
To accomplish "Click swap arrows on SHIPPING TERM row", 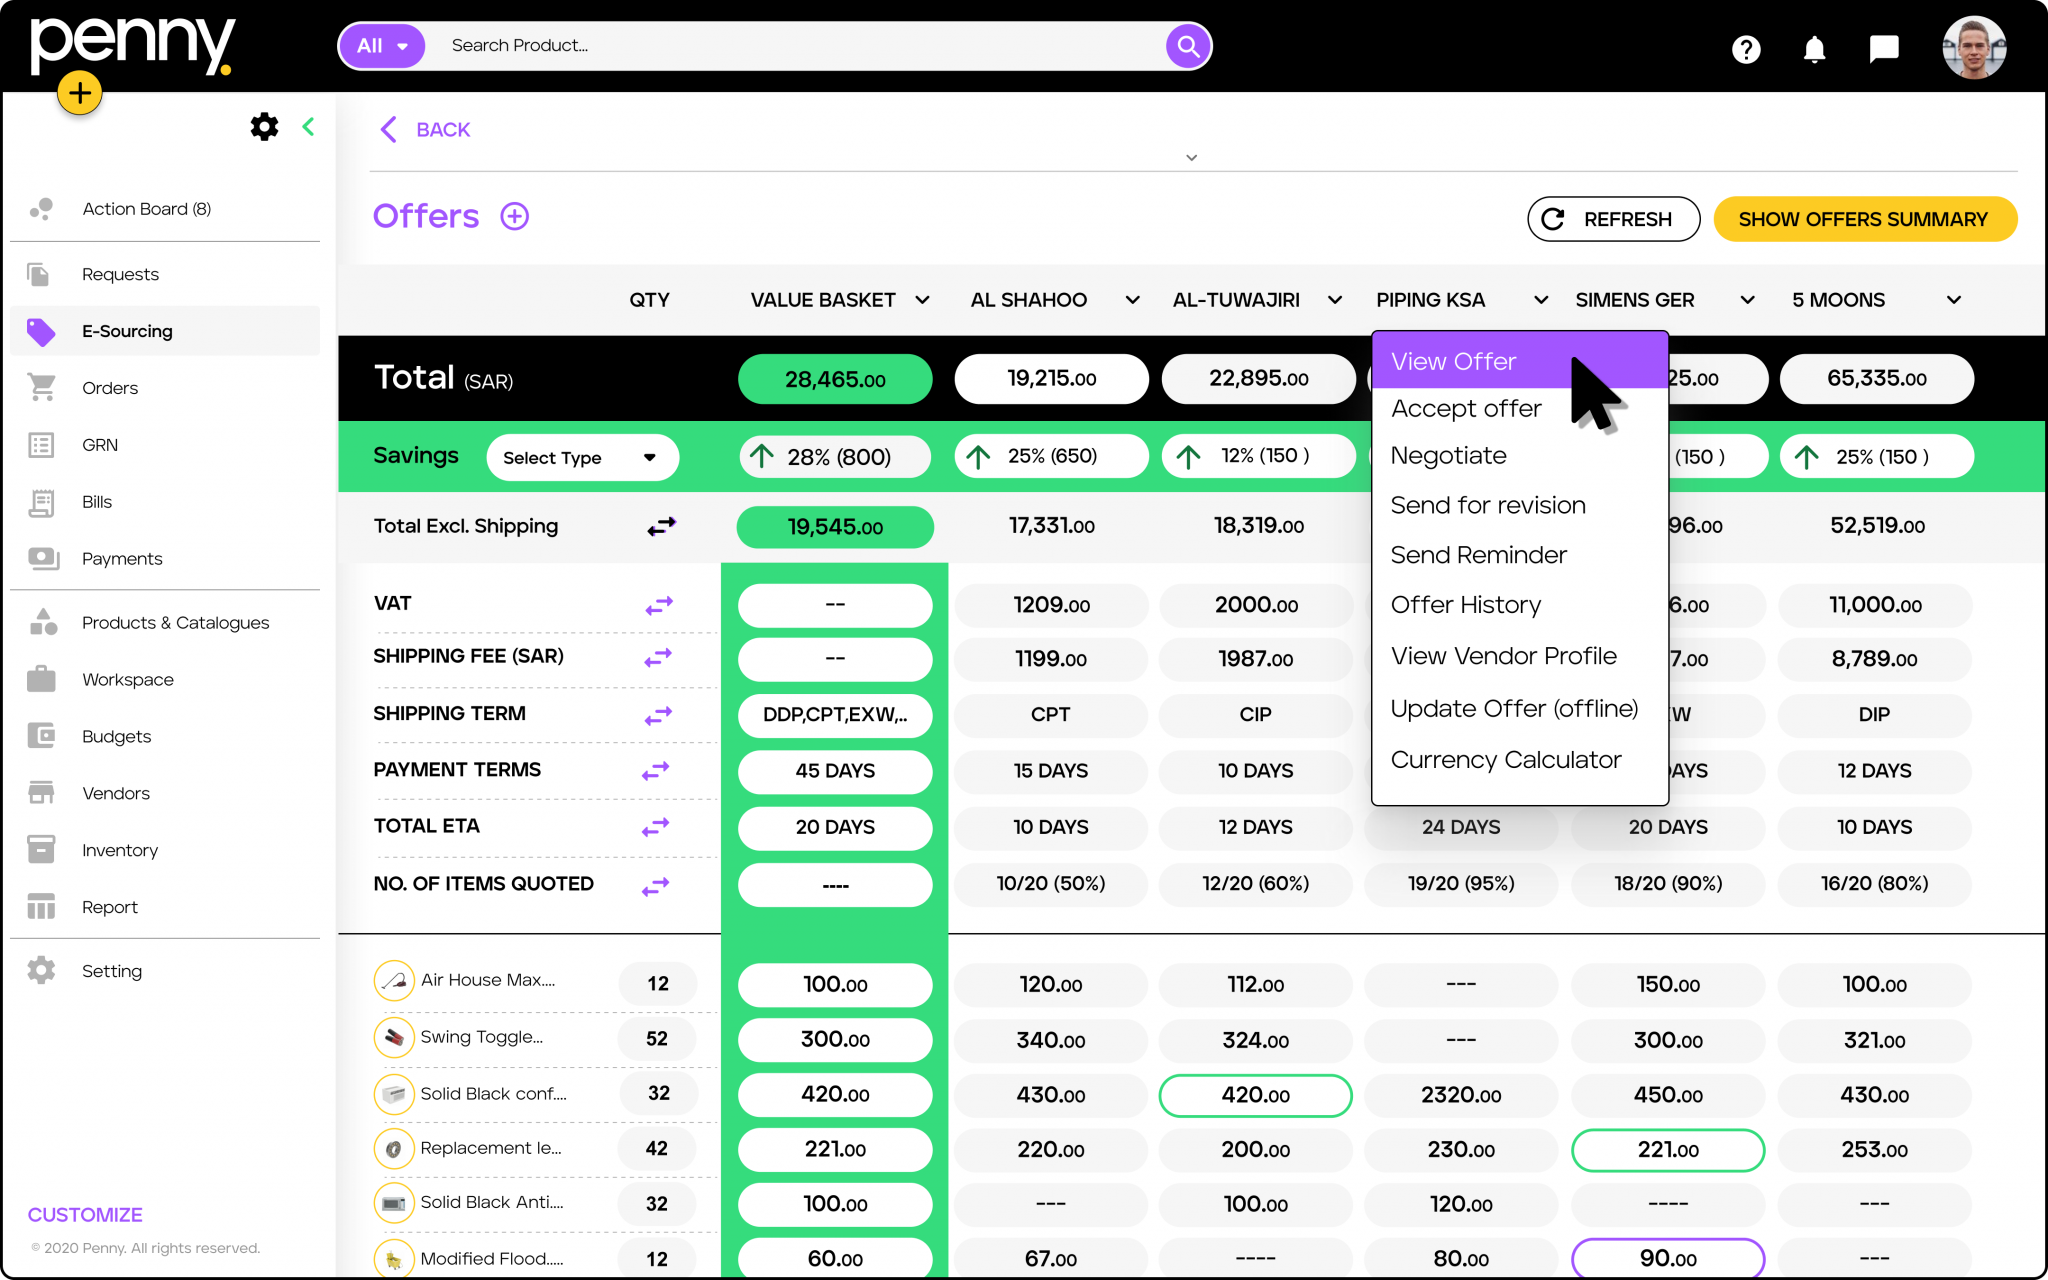I will click(x=658, y=715).
